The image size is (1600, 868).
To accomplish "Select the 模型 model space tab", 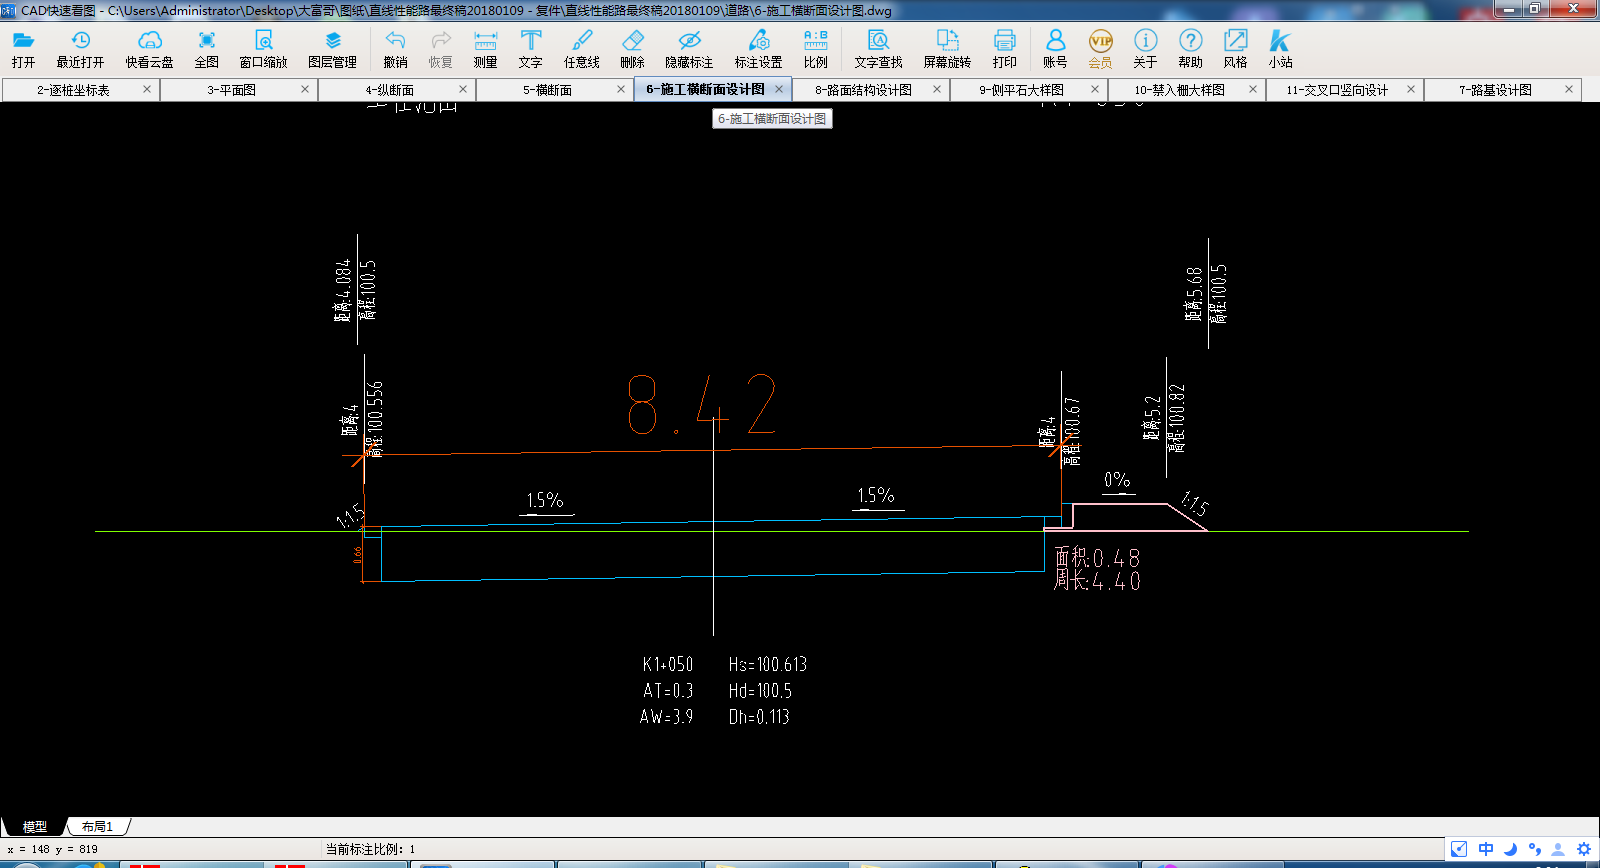I will click(35, 827).
